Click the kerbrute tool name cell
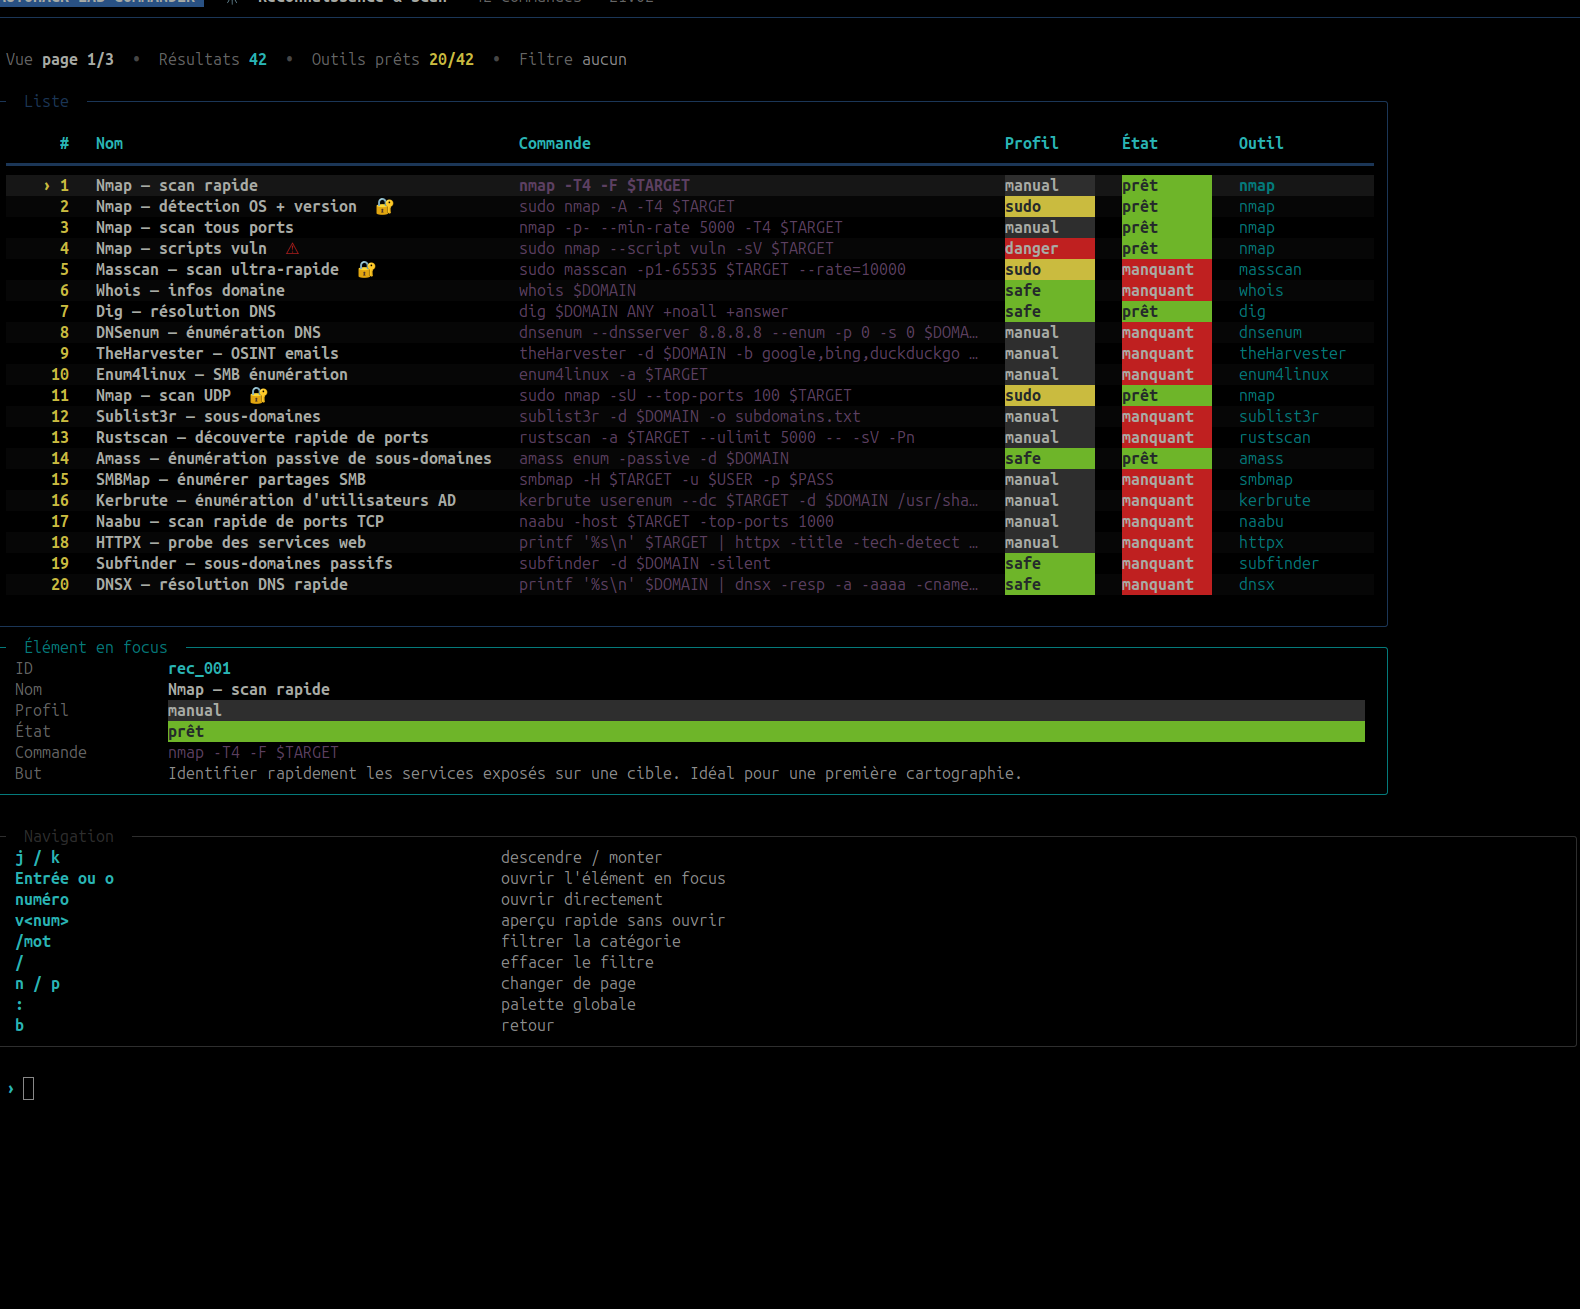Screen dimensions: 1580x1309 tap(1274, 501)
